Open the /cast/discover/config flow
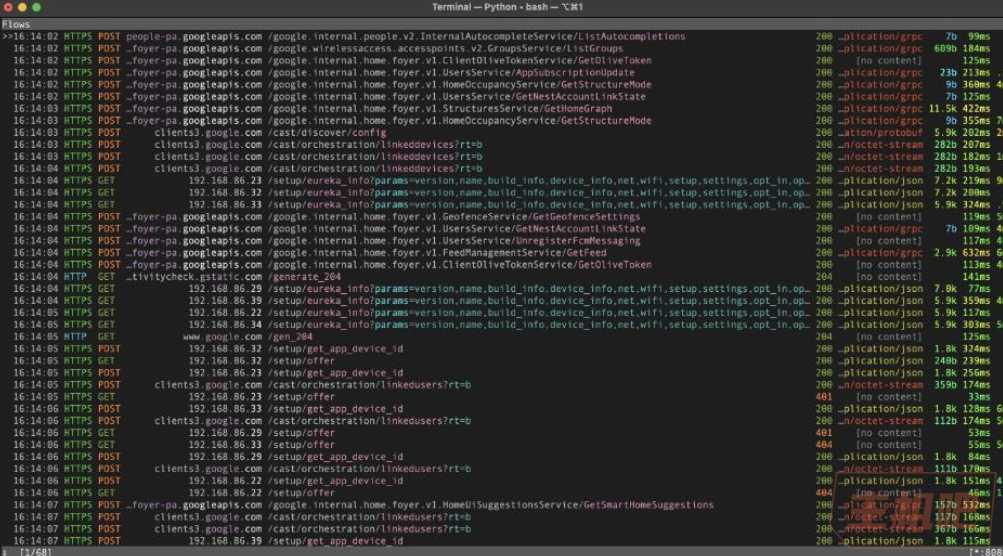The width and height of the screenshot is (1003, 556). click(502, 132)
